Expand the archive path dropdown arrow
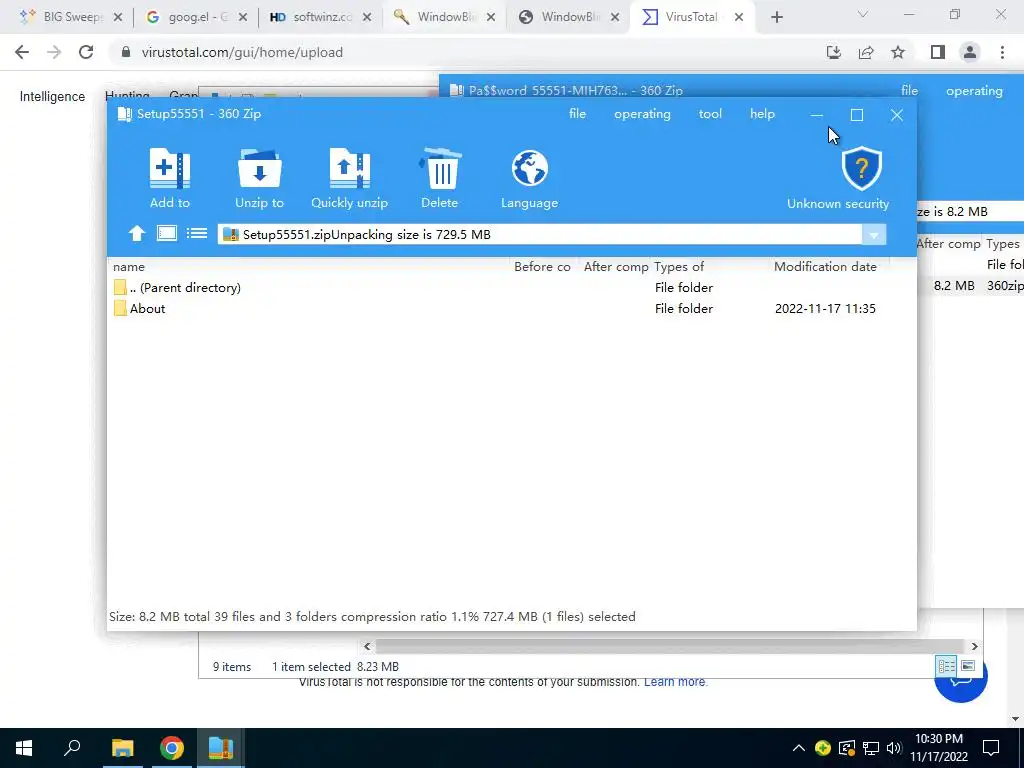Image resolution: width=1024 pixels, height=768 pixels. [874, 235]
